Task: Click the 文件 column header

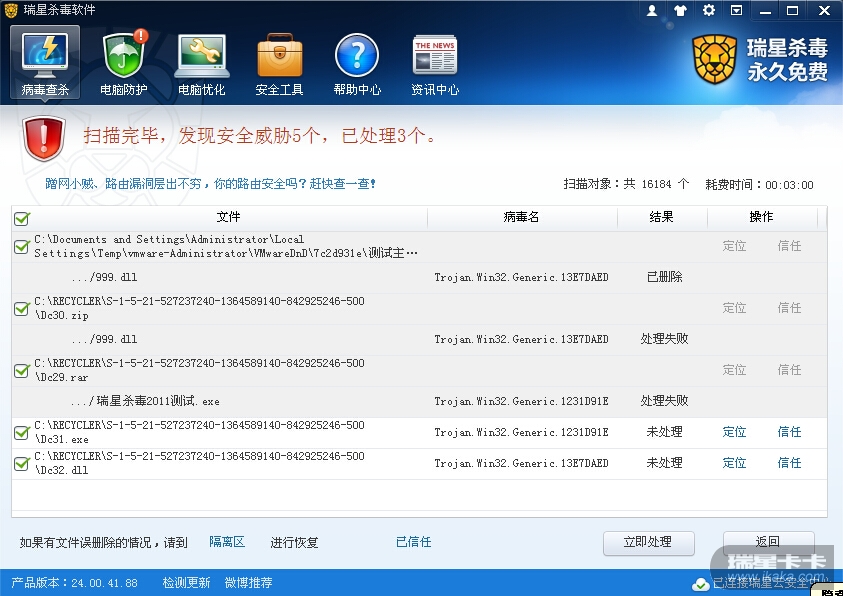Action: (228, 217)
